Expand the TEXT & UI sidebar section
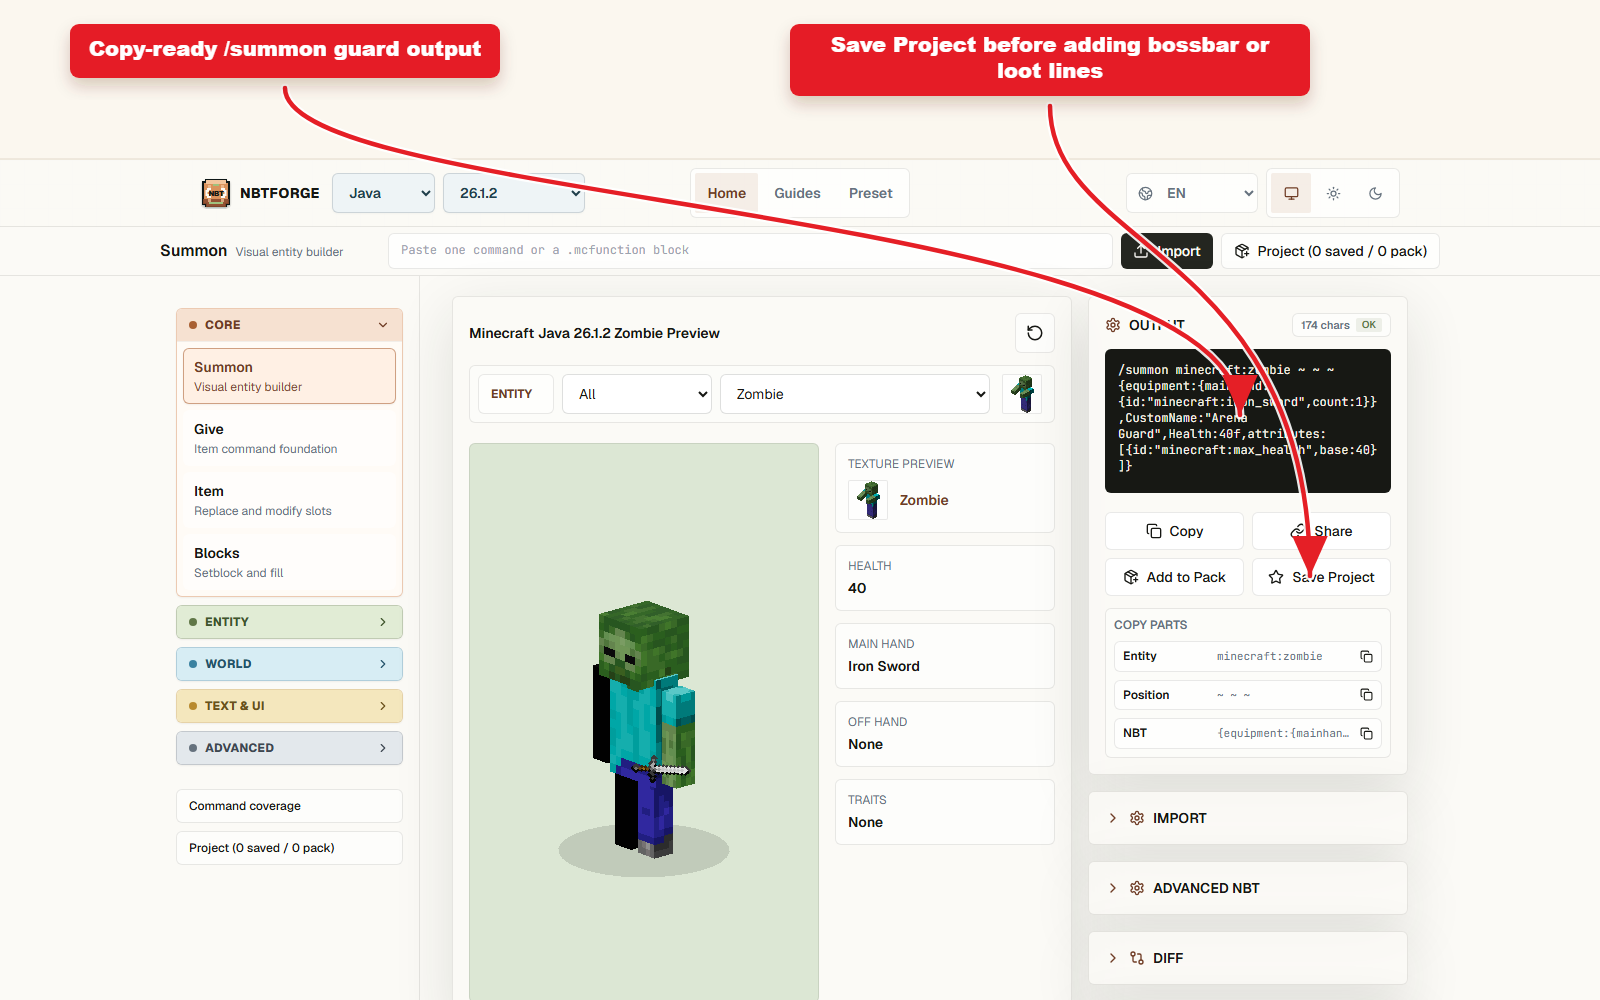The width and height of the screenshot is (1600, 1000). (x=289, y=706)
